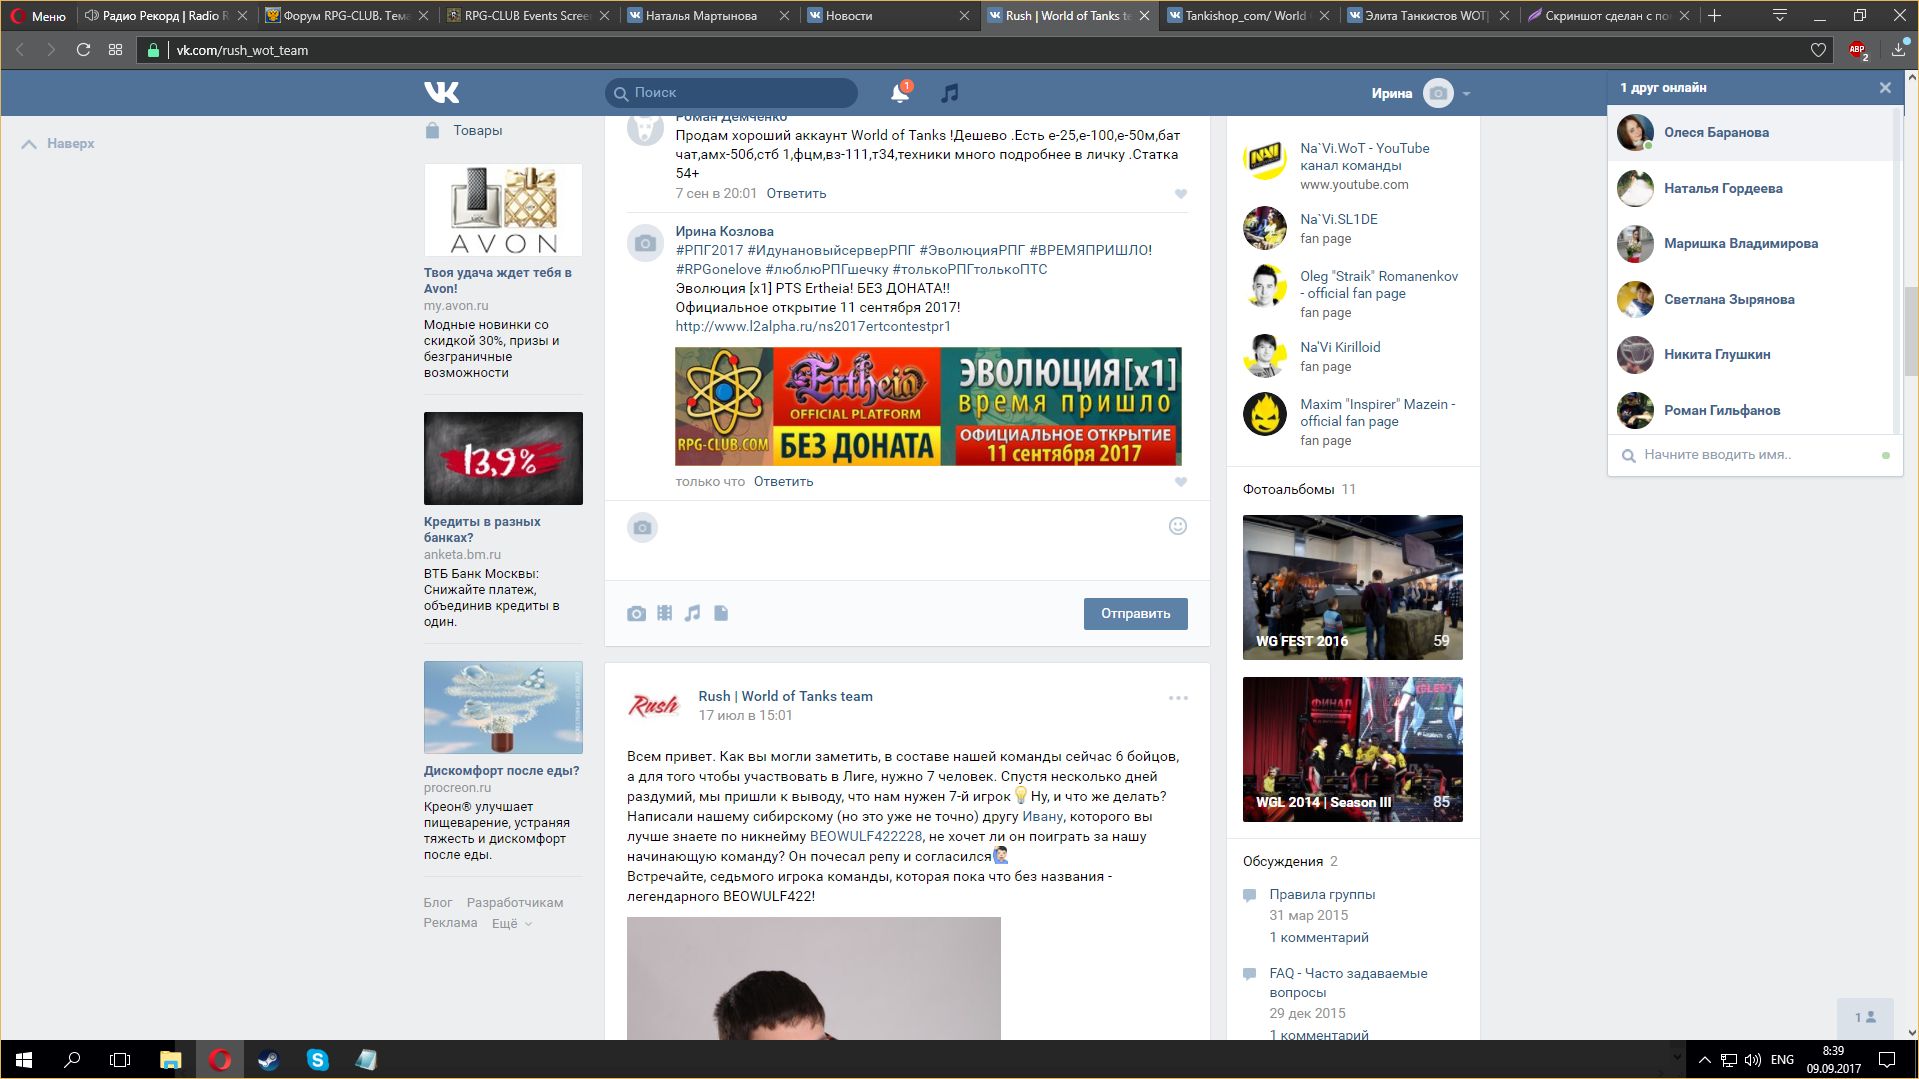Open a new browser tab
This screenshot has height=1079, width=1919.
1714,15
